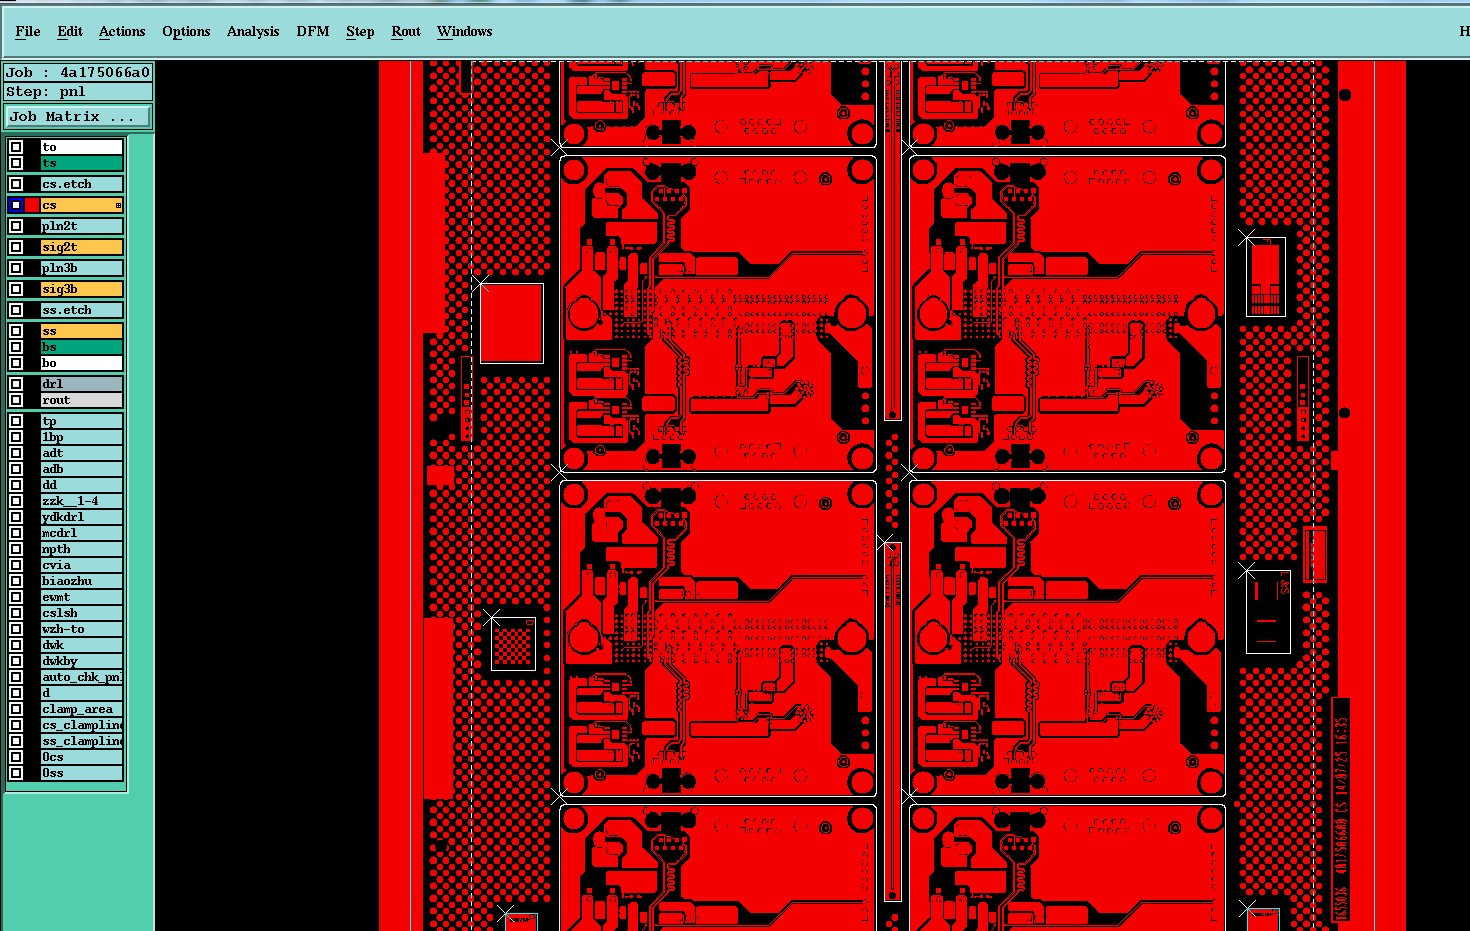Toggle display checkbox of layer sig3b
Screen dimensions: 1470x931
click(16, 289)
